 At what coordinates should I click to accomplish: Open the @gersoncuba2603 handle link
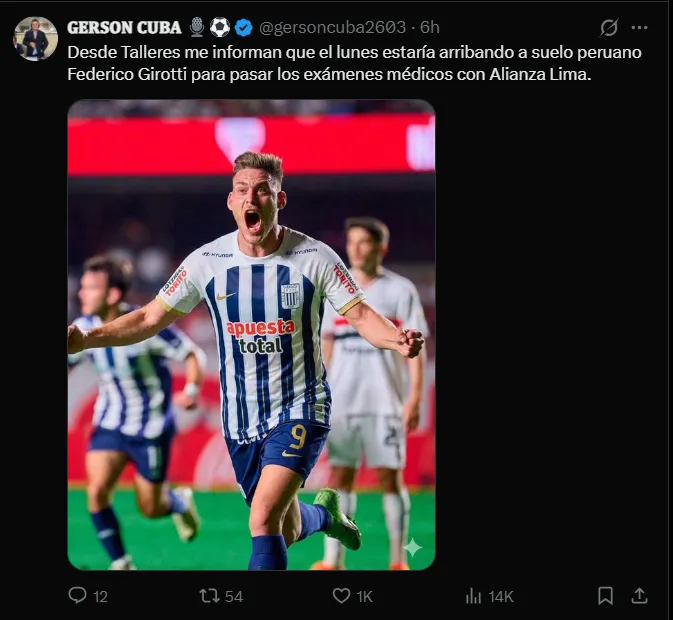333,27
